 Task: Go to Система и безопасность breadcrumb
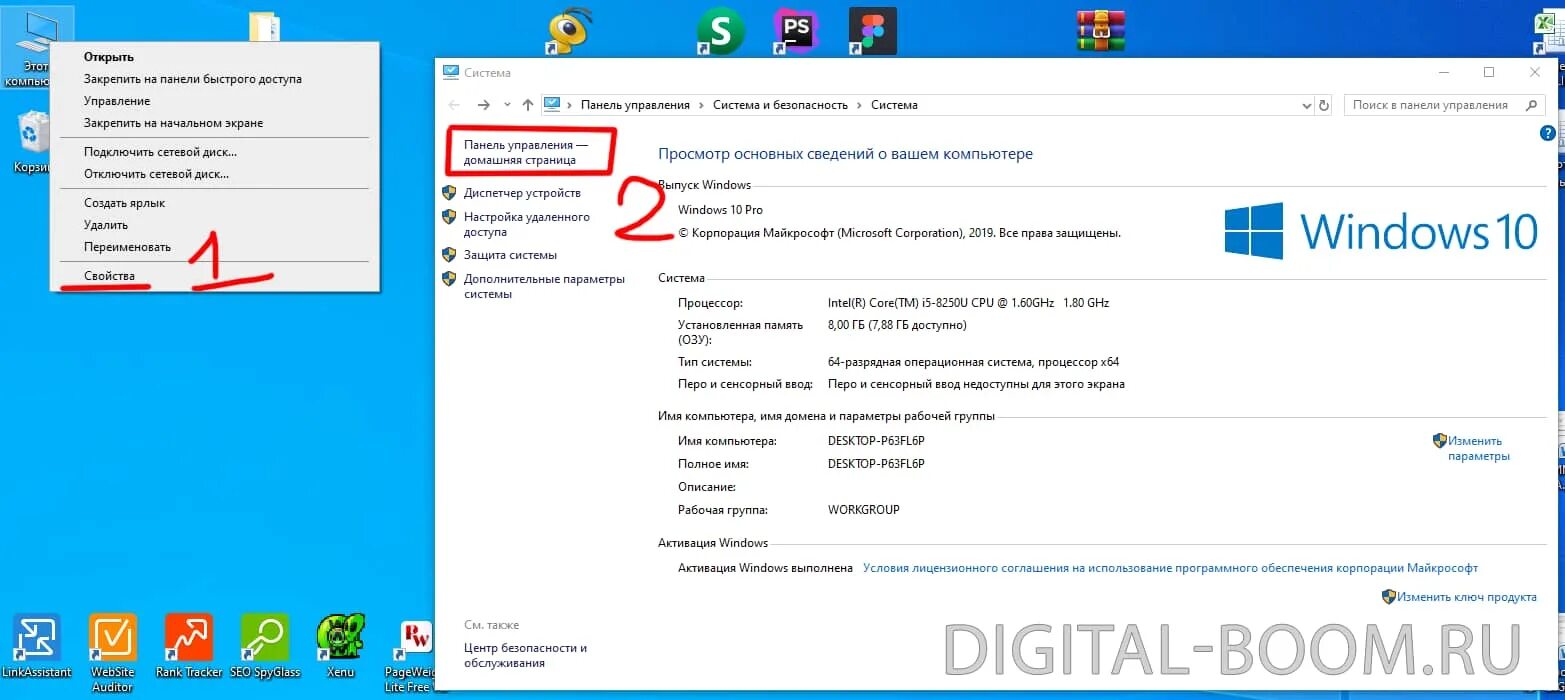click(780, 105)
